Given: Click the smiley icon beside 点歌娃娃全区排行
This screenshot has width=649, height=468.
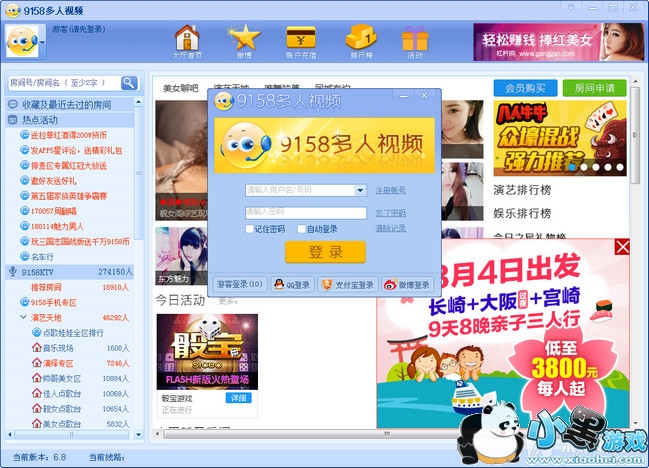Looking at the screenshot, I should [x=37, y=332].
